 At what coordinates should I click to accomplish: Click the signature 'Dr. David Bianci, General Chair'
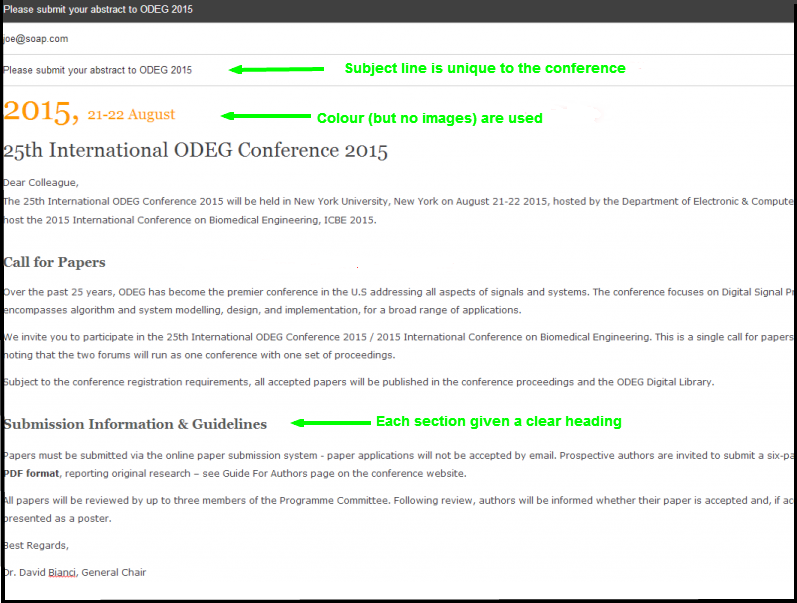[x=75, y=572]
